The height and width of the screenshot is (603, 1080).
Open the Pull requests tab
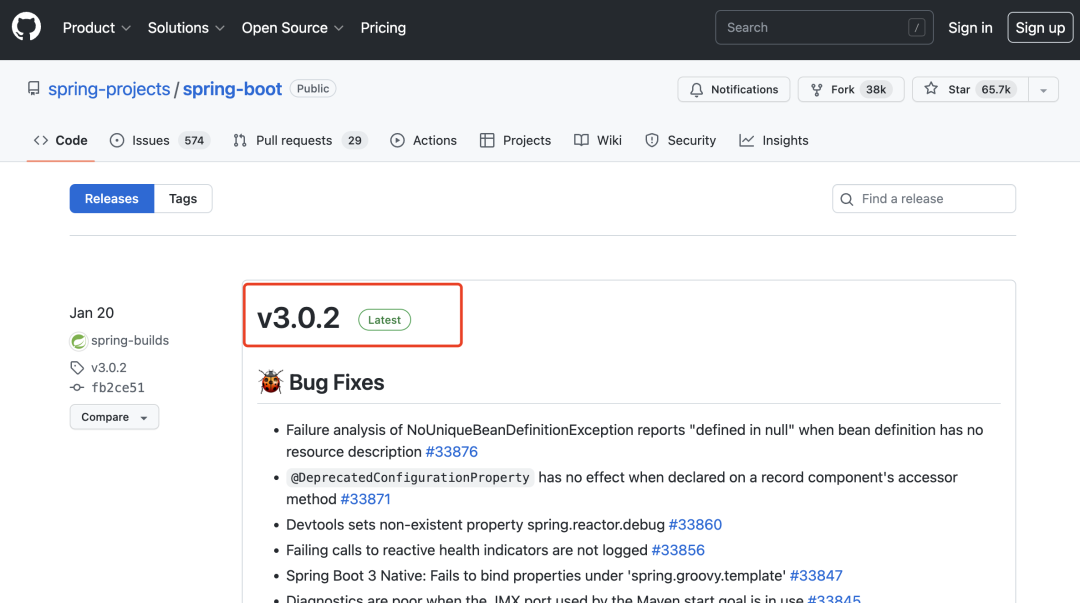(x=300, y=141)
